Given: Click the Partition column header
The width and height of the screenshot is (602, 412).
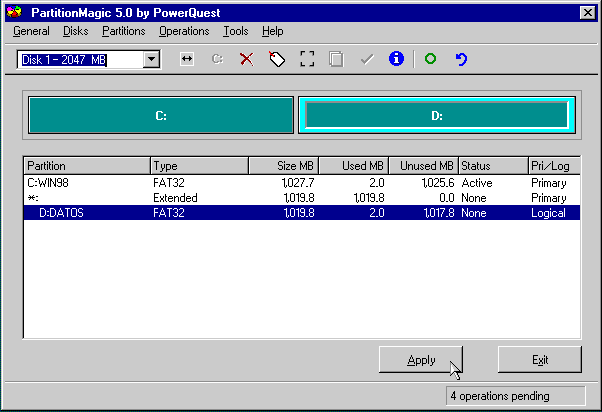Looking at the screenshot, I should [87, 166].
